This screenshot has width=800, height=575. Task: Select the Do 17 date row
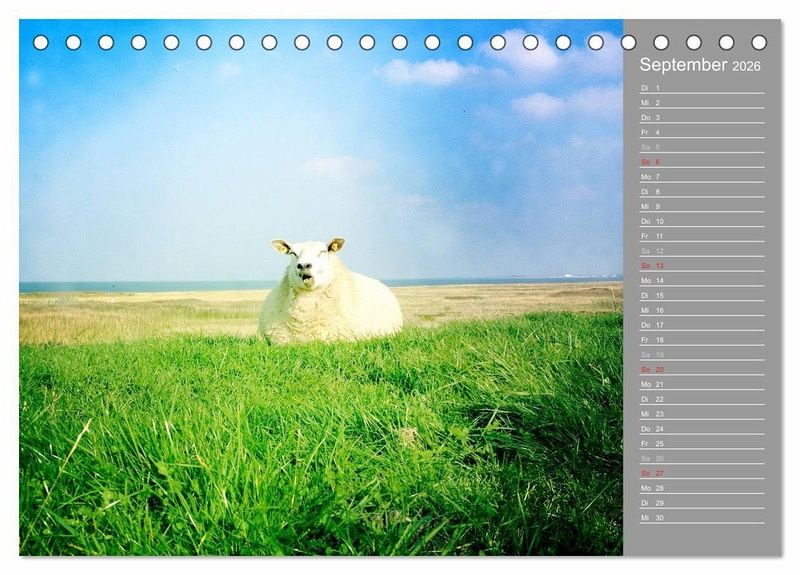coord(701,325)
